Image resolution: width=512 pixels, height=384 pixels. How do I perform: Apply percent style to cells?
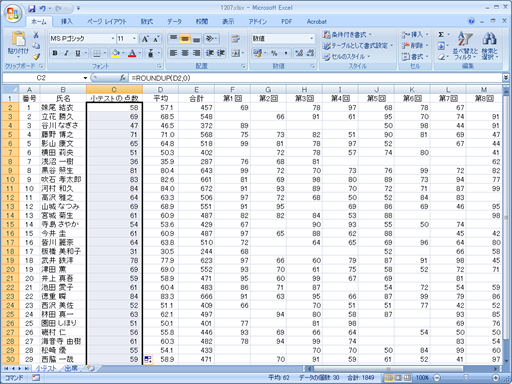(274, 53)
